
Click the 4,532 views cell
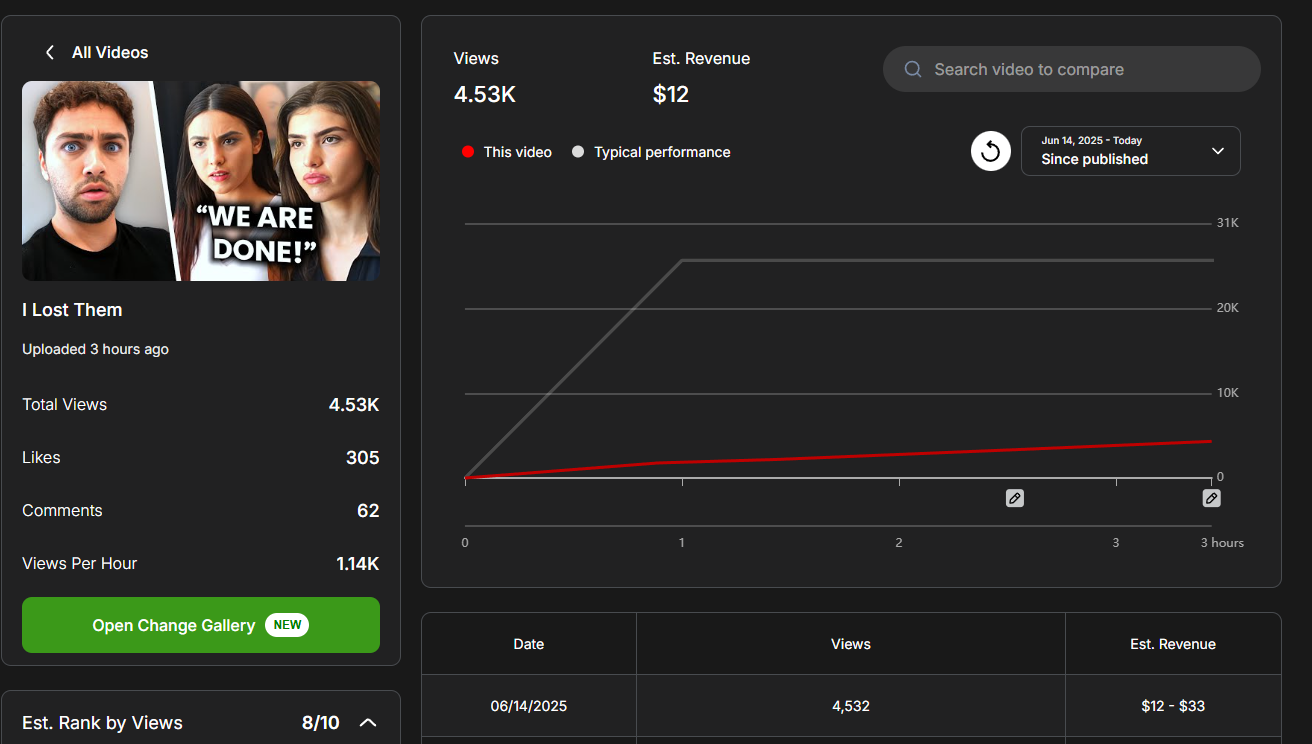coord(851,706)
